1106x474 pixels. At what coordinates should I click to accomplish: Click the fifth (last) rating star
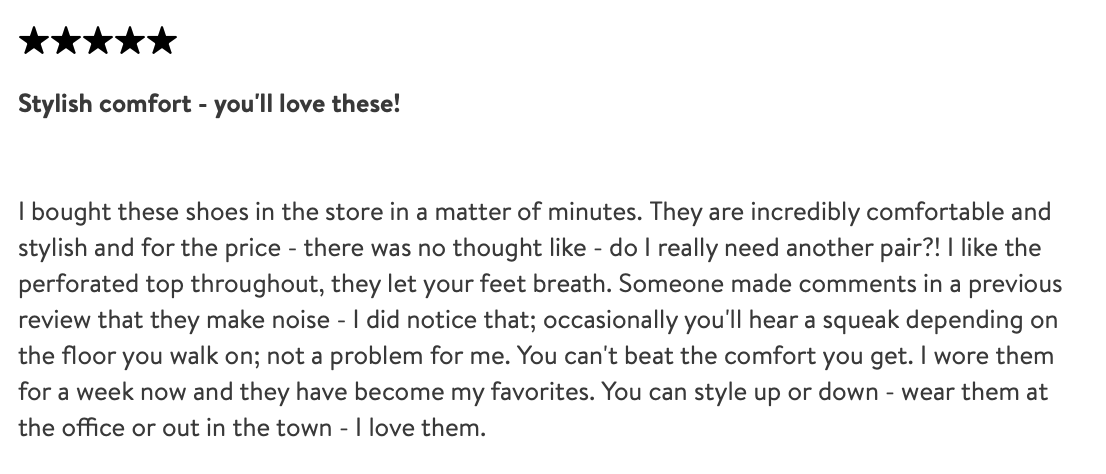point(161,41)
